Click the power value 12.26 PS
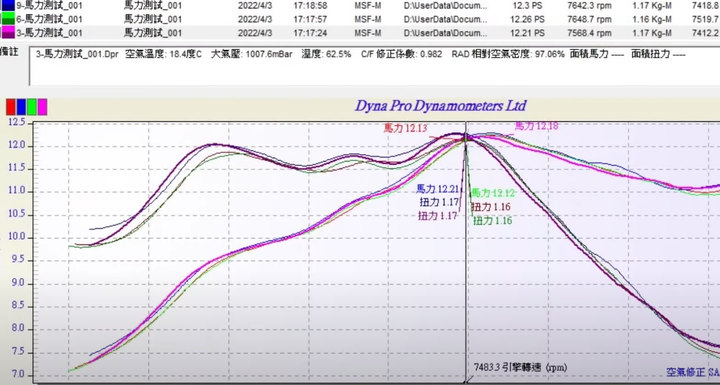The width and height of the screenshot is (720, 385). click(528, 19)
